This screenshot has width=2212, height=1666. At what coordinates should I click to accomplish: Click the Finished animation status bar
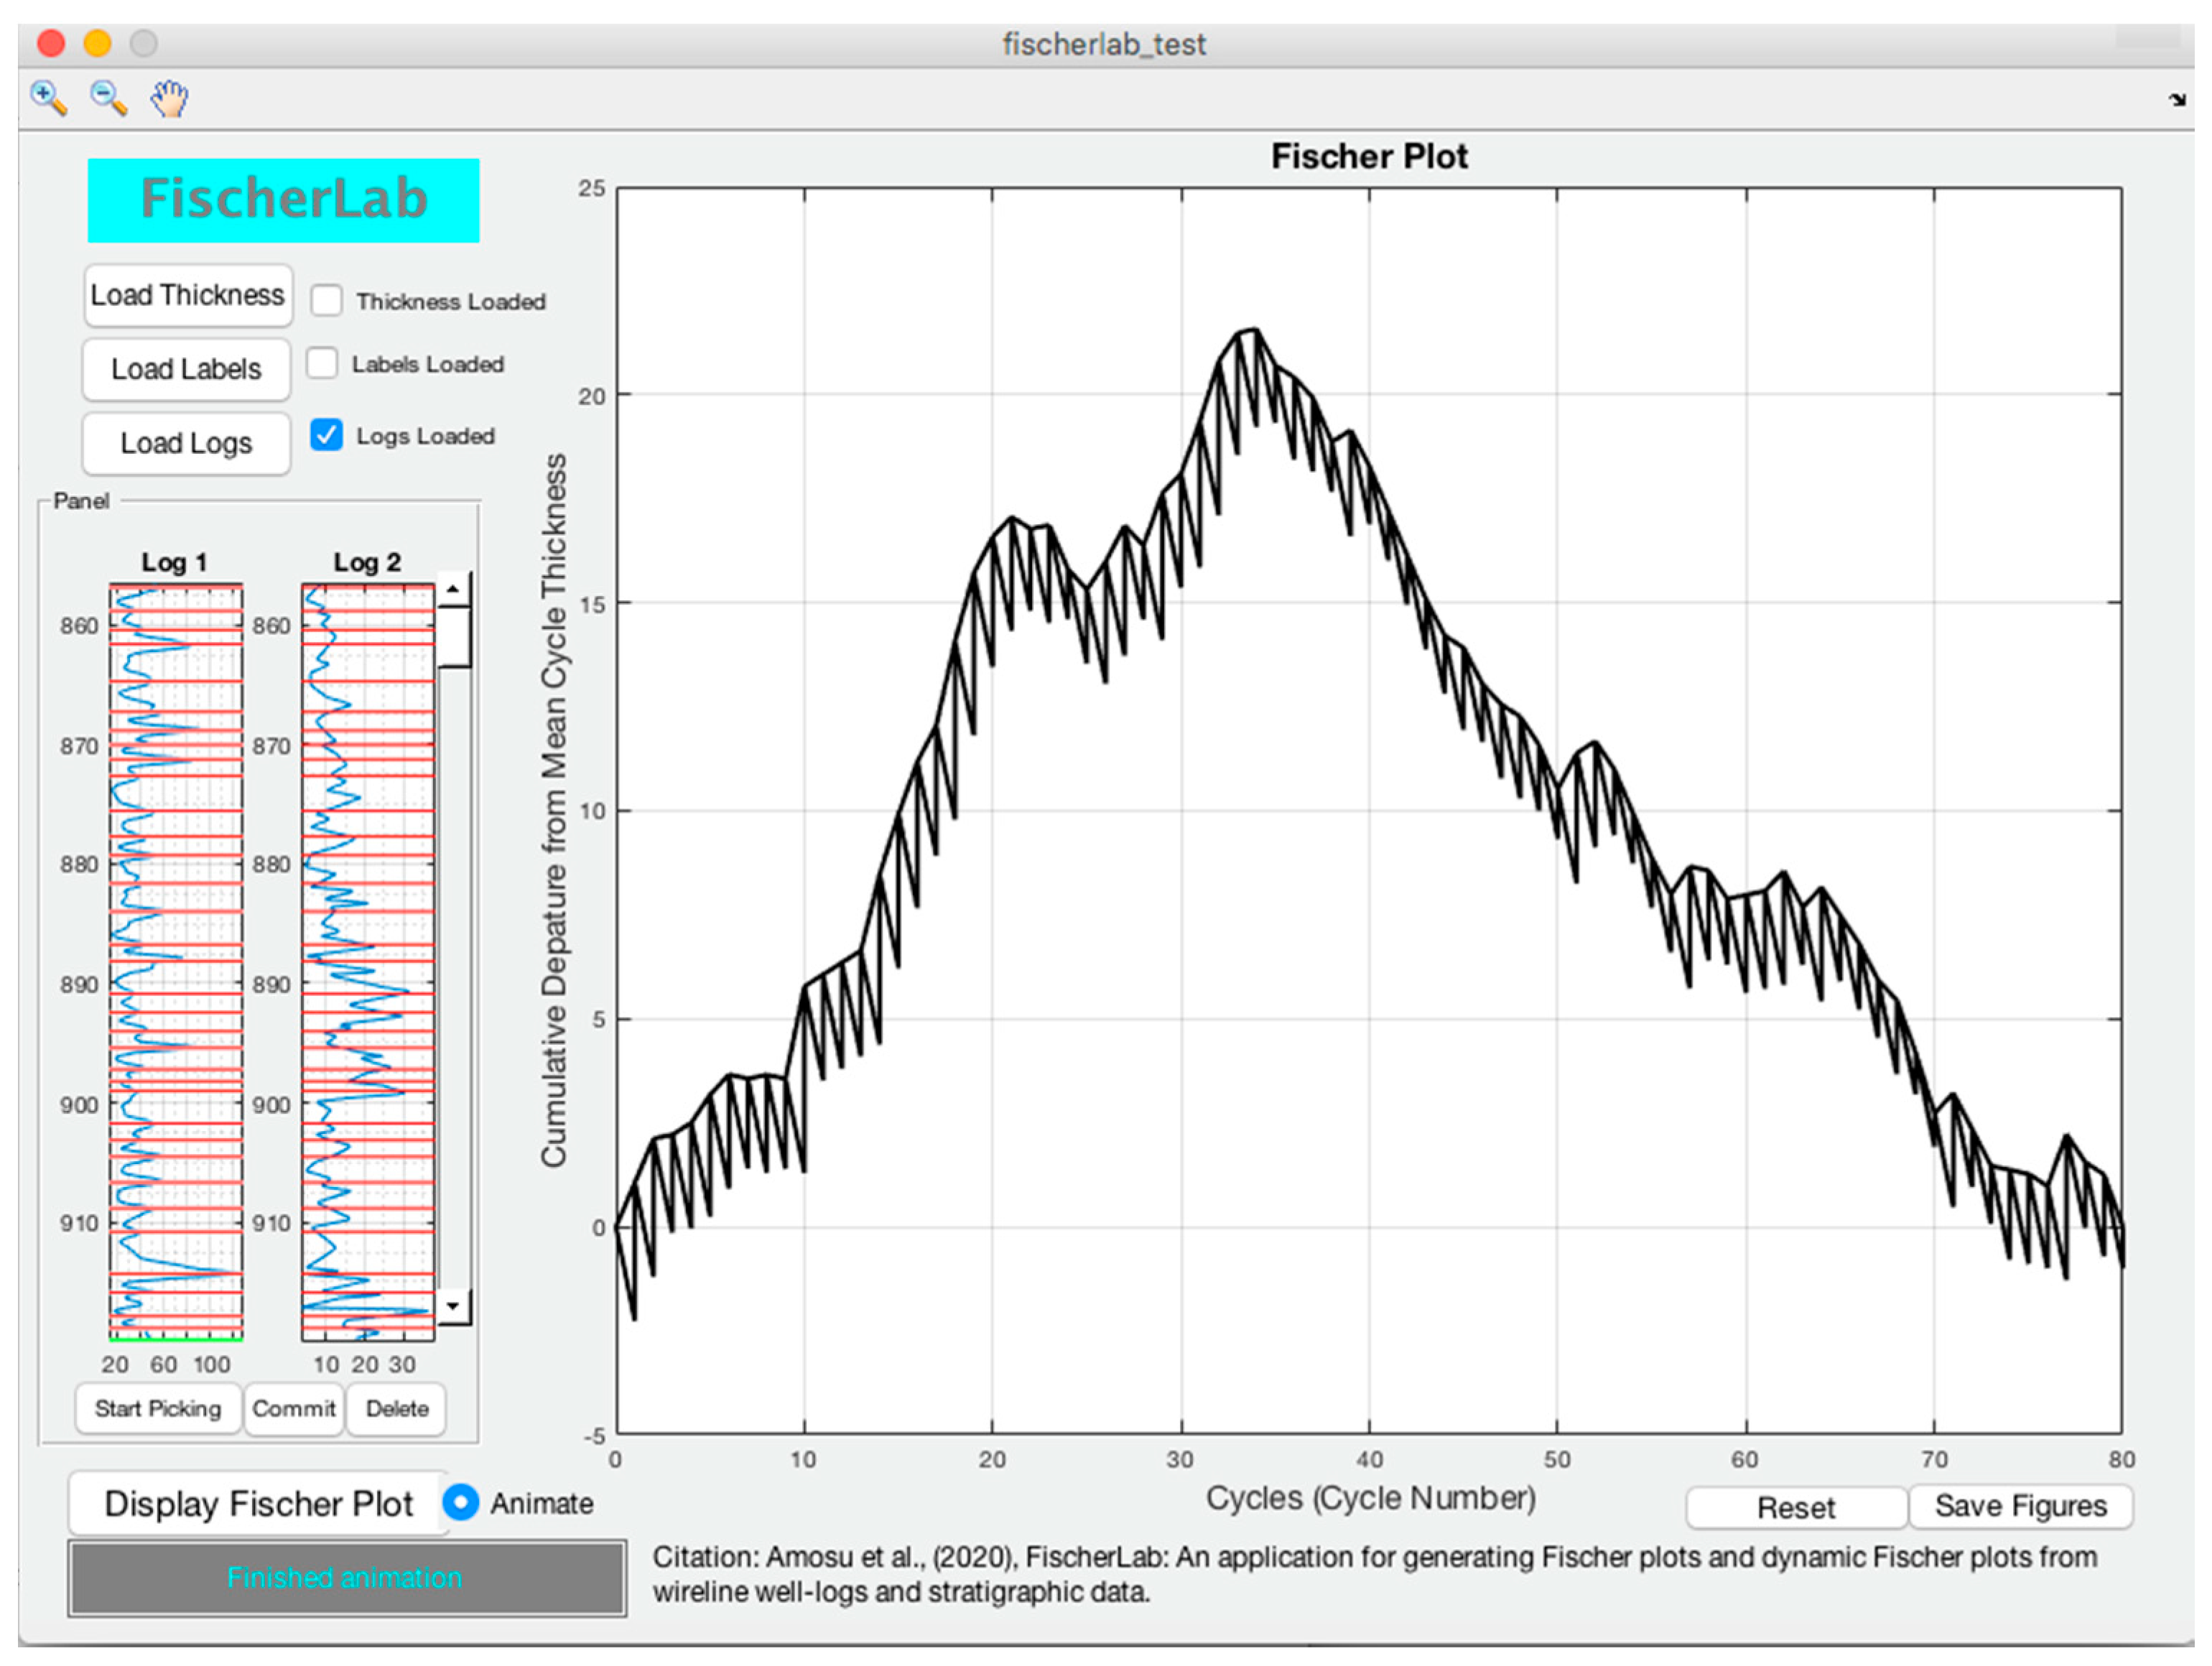click(347, 1577)
